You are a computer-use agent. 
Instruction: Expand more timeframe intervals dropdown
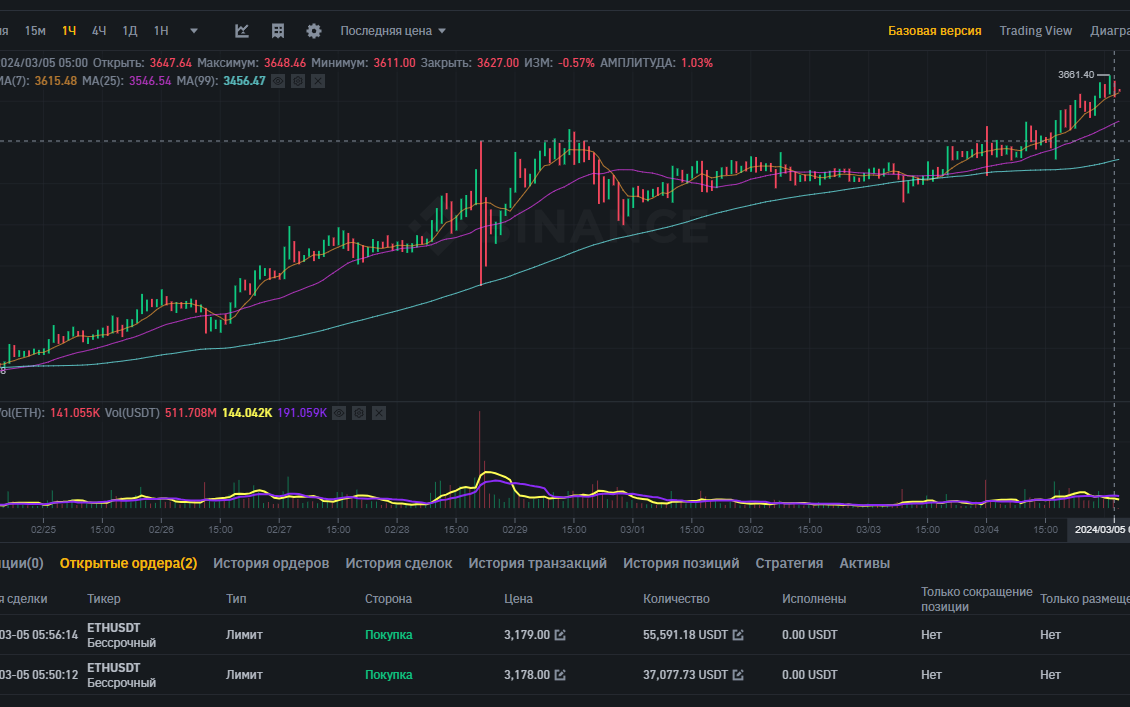tap(194, 31)
